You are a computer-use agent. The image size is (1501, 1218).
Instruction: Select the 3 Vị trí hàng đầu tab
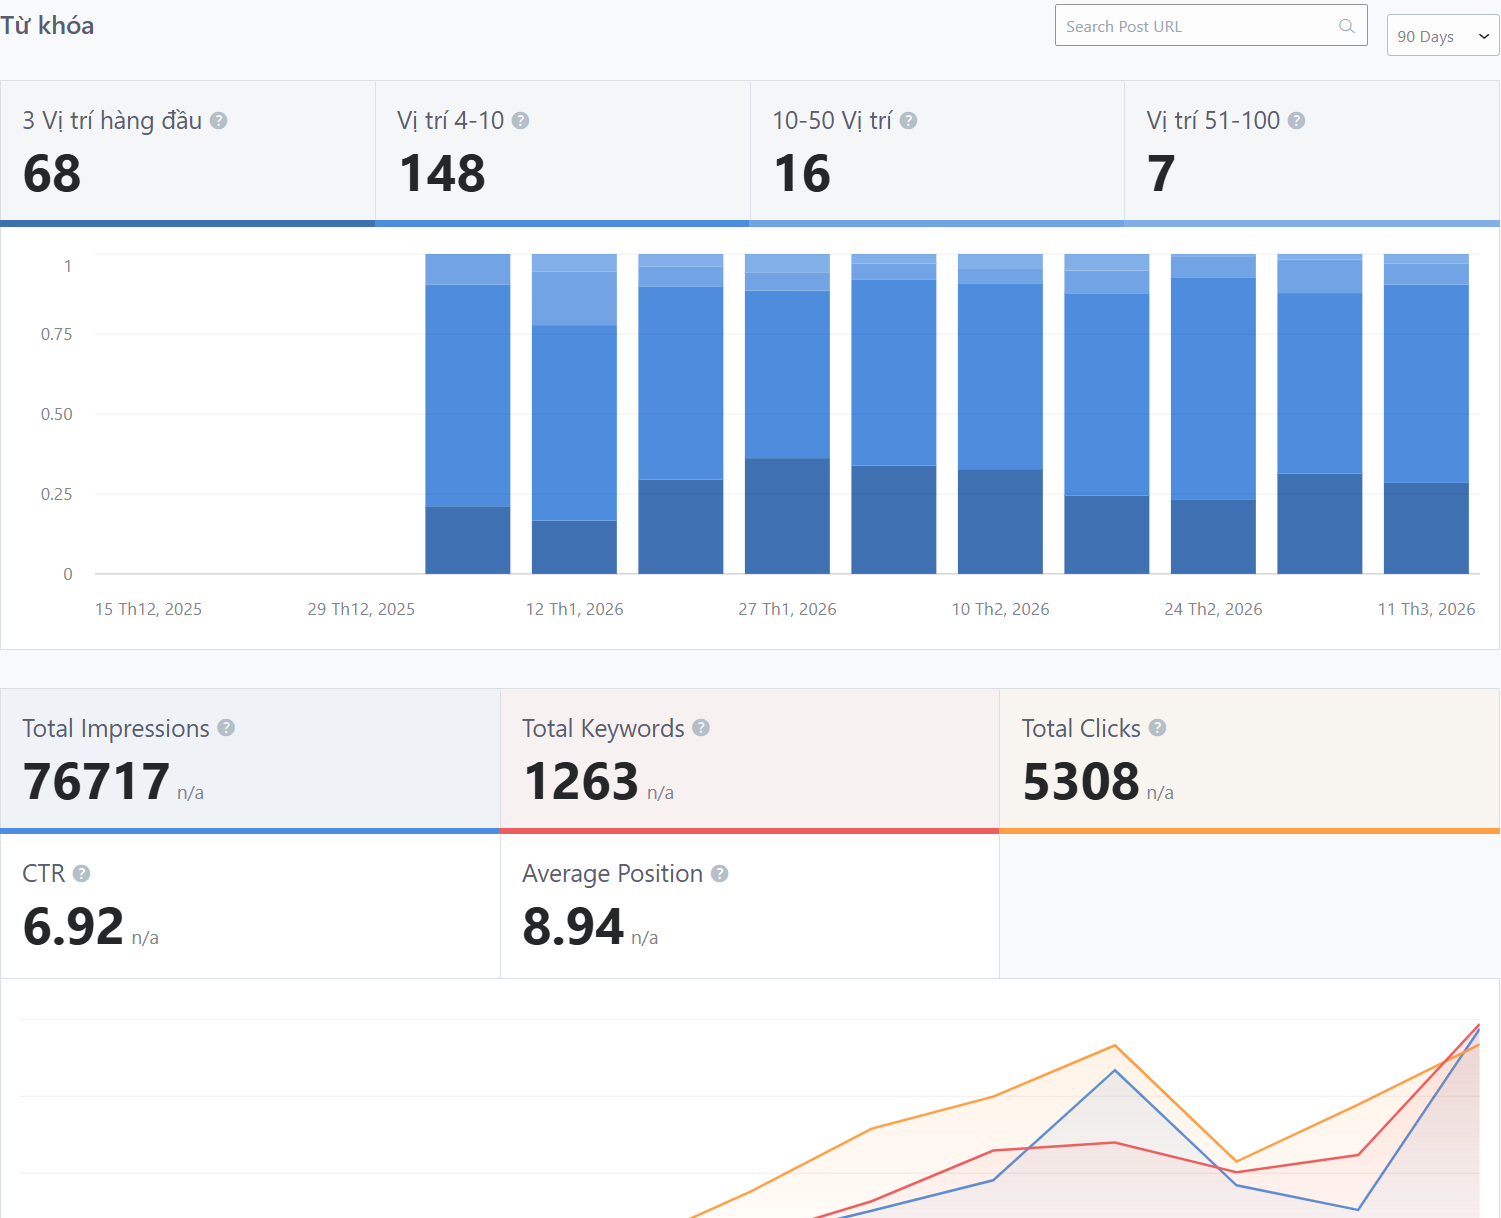(x=187, y=152)
